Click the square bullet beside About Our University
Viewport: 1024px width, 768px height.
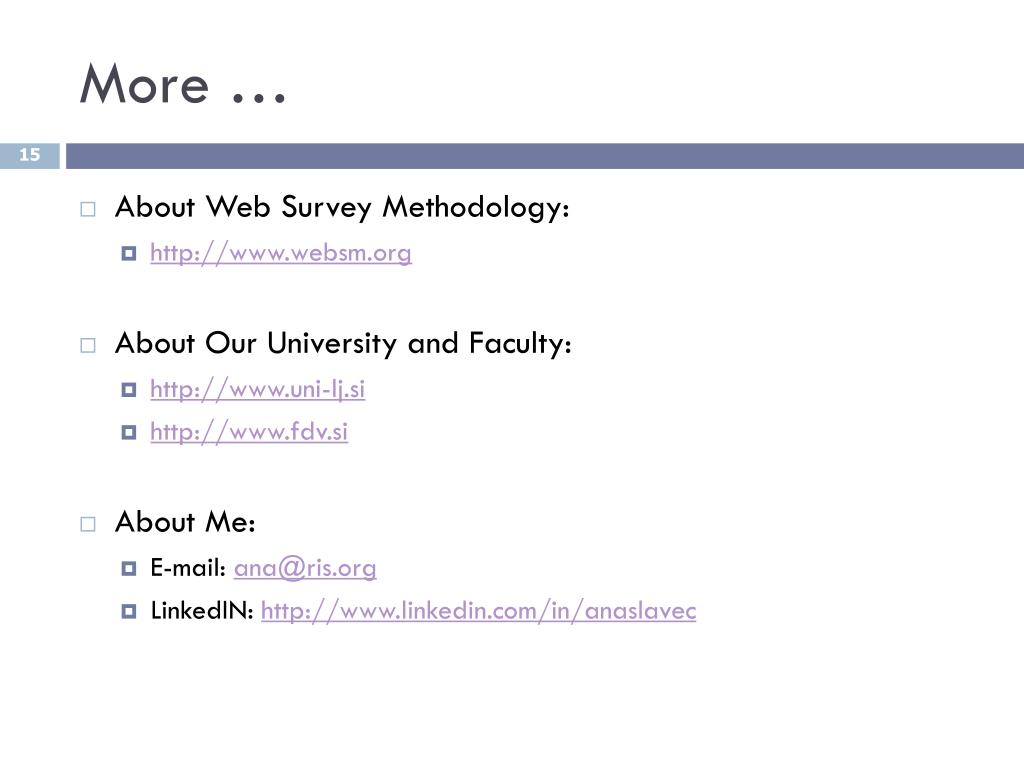(88, 345)
